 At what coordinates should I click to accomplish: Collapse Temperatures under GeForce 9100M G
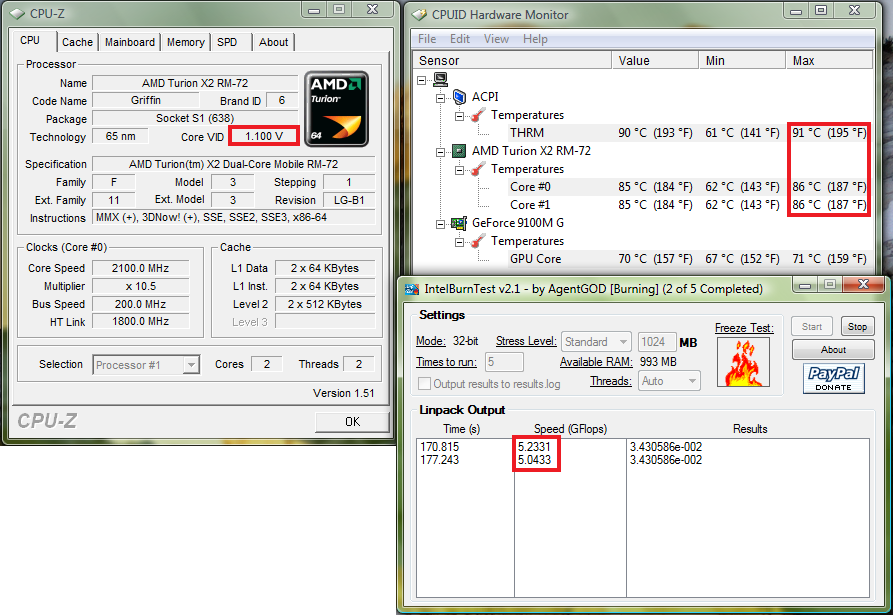click(459, 242)
